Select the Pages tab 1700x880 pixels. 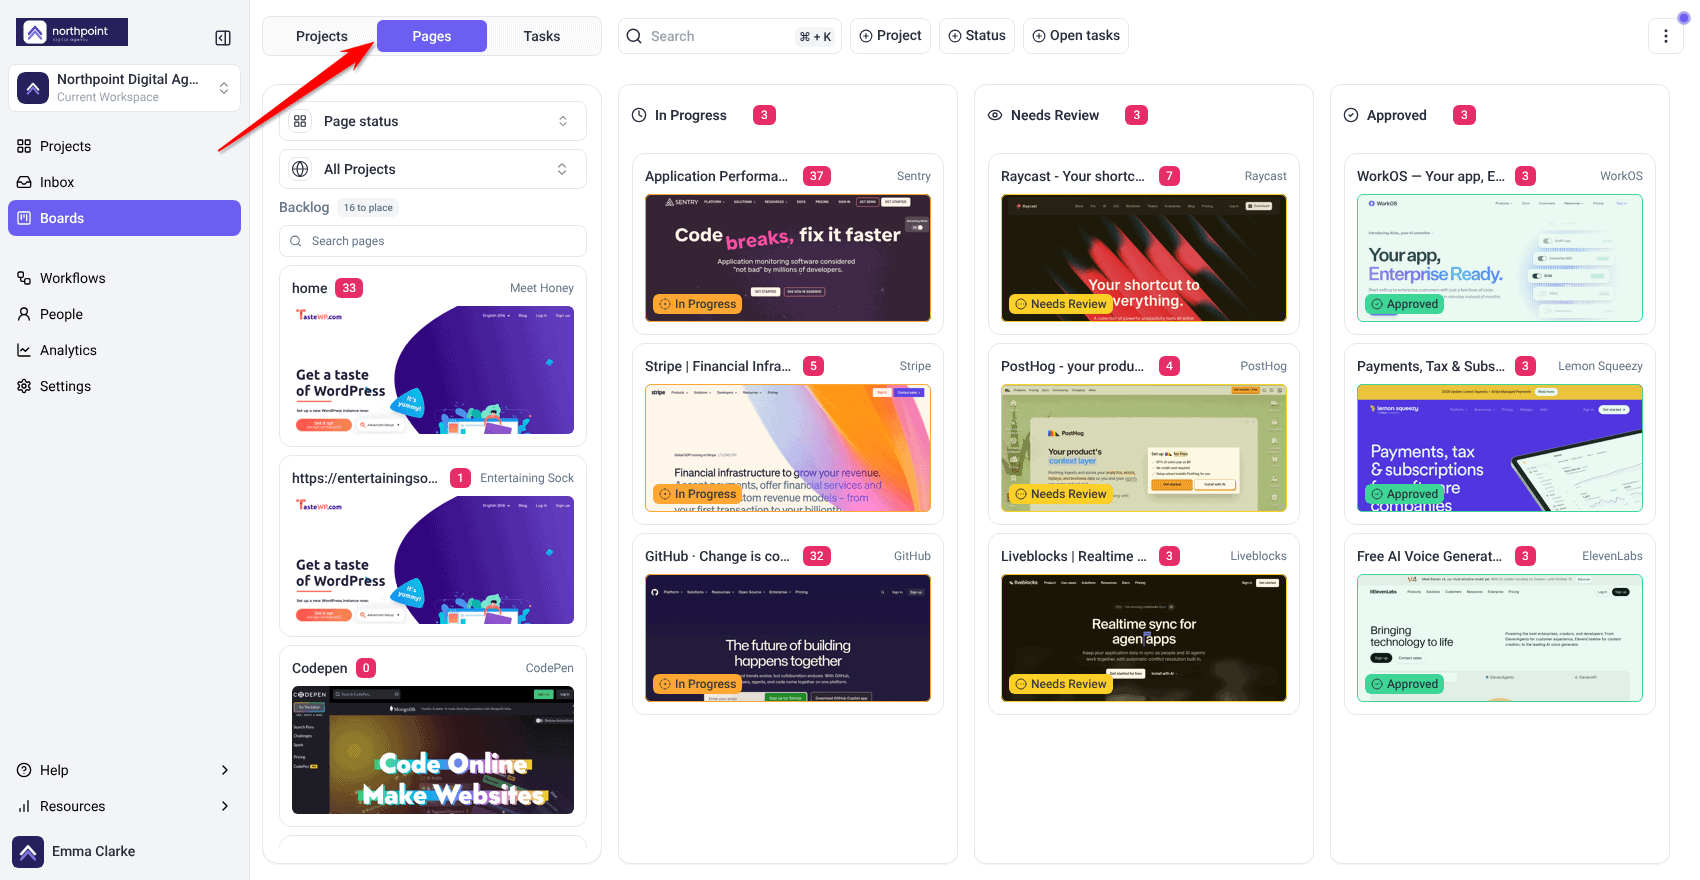point(432,36)
